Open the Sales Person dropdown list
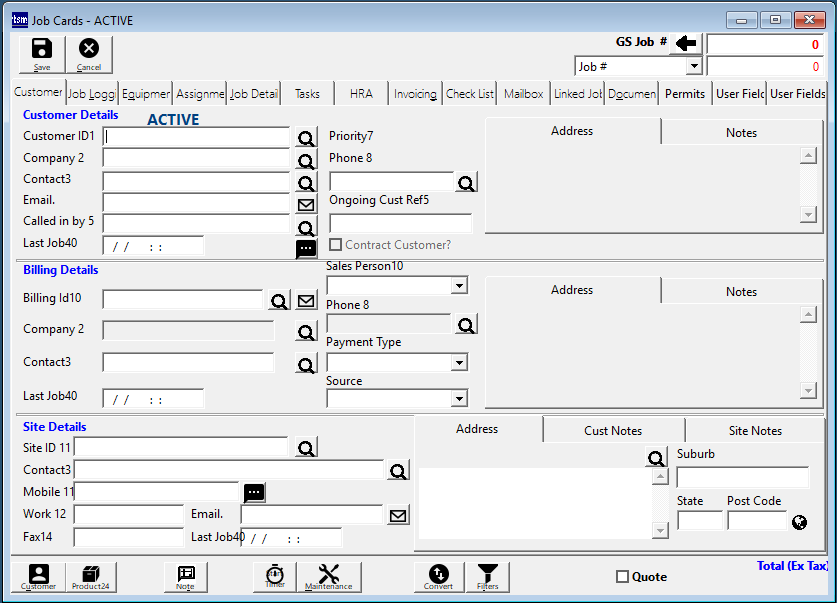 point(458,286)
